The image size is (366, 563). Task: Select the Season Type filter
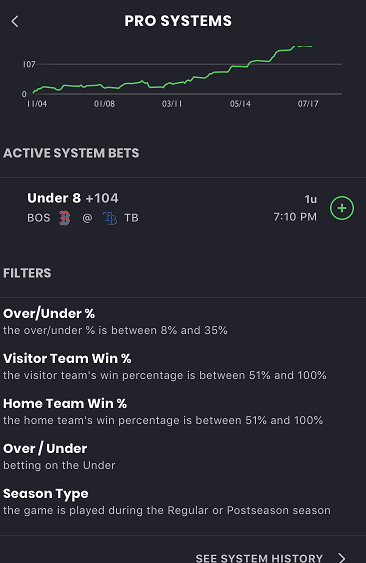pyautogui.click(x=167, y=502)
